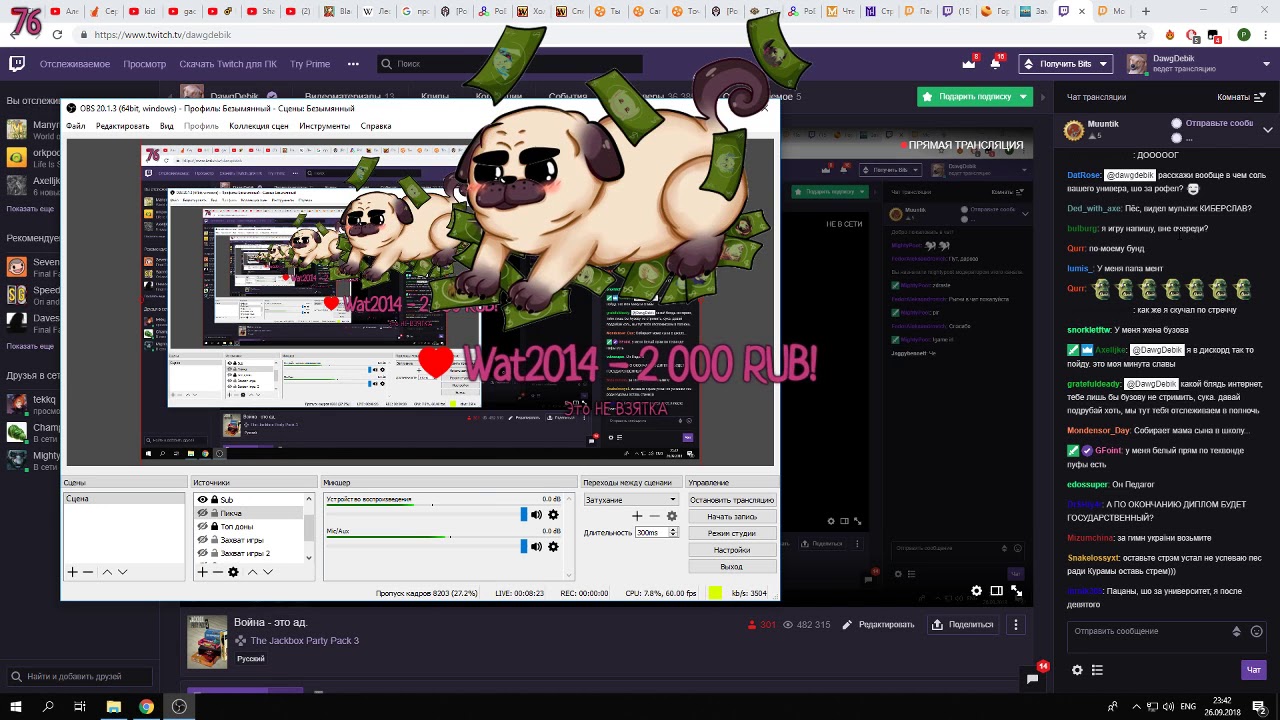
Task: Open the Файл menu in OBS
Action: click(x=75, y=126)
